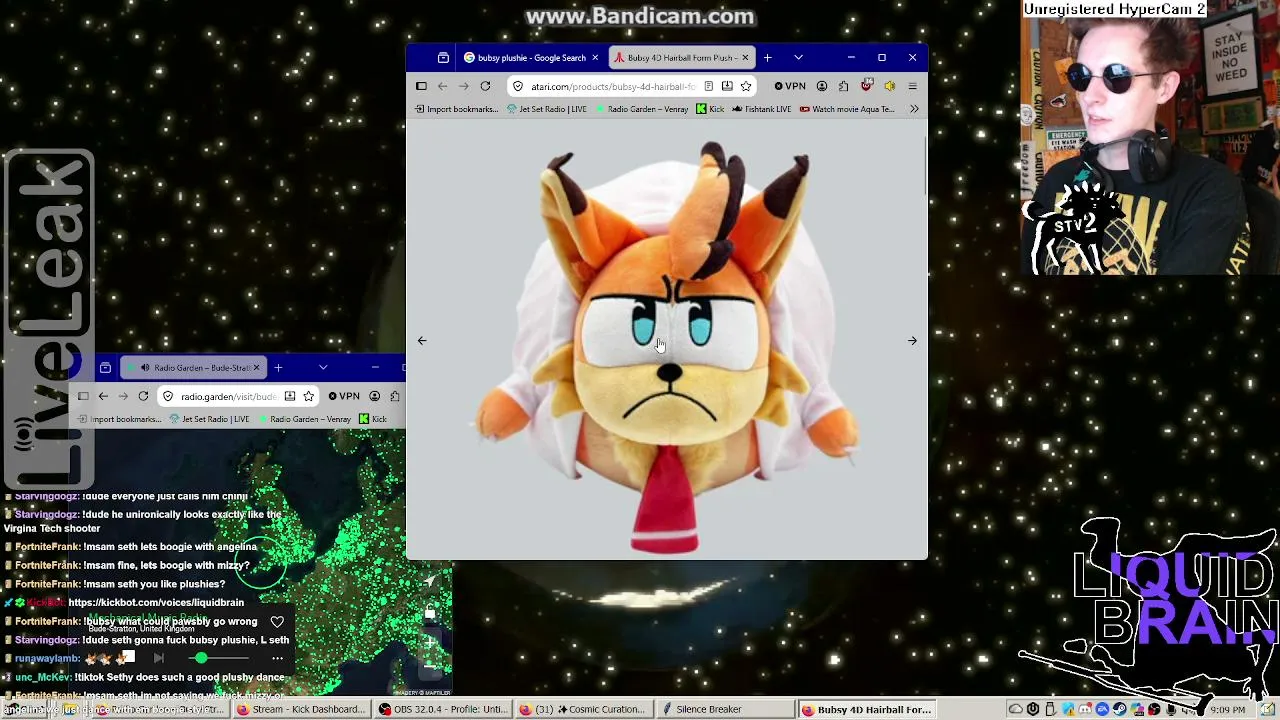The image size is (1280, 720).
Task: Adjust the Radio Garden volume slider
Action: click(220, 658)
